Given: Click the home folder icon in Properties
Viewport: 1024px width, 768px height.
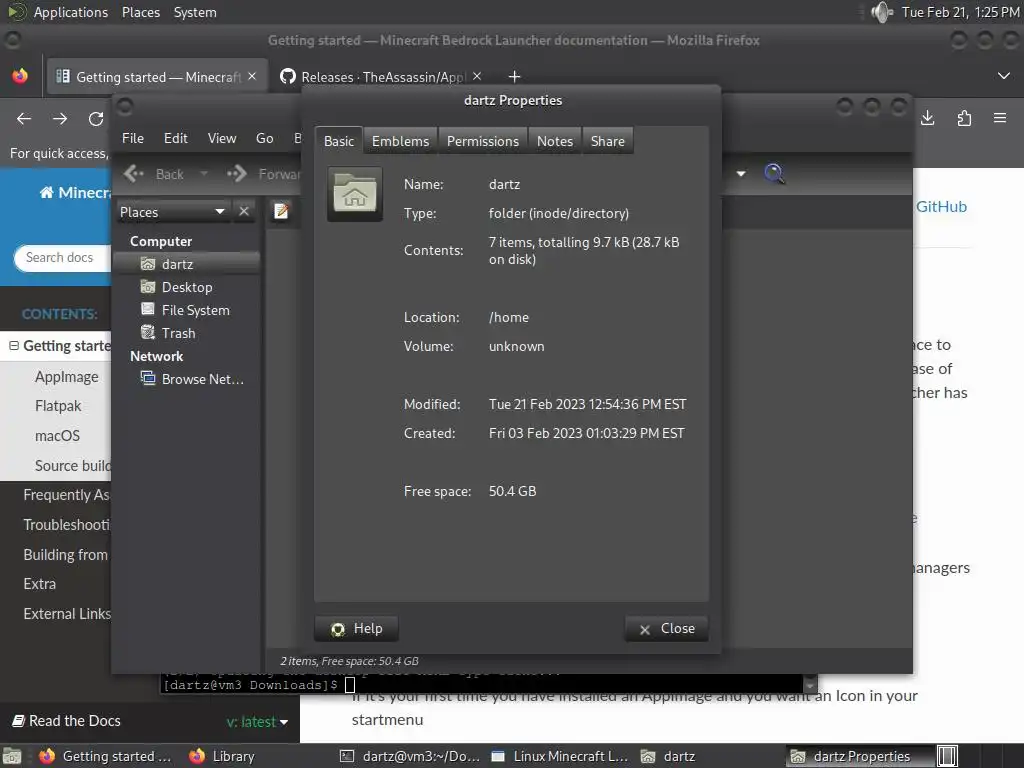Looking at the screenshot, I should point(355,193).
